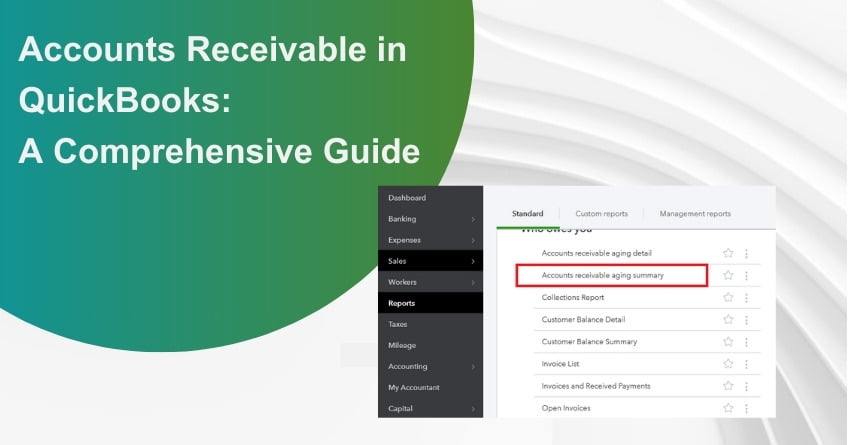851x445 pixels.
Task: Open Customer Balance Summary report
Action: (x=589, y=342)
